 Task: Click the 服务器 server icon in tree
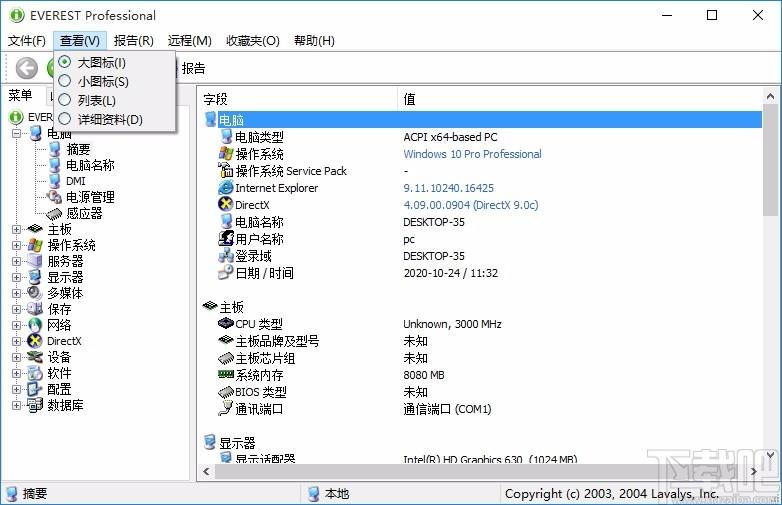point(35,261)
